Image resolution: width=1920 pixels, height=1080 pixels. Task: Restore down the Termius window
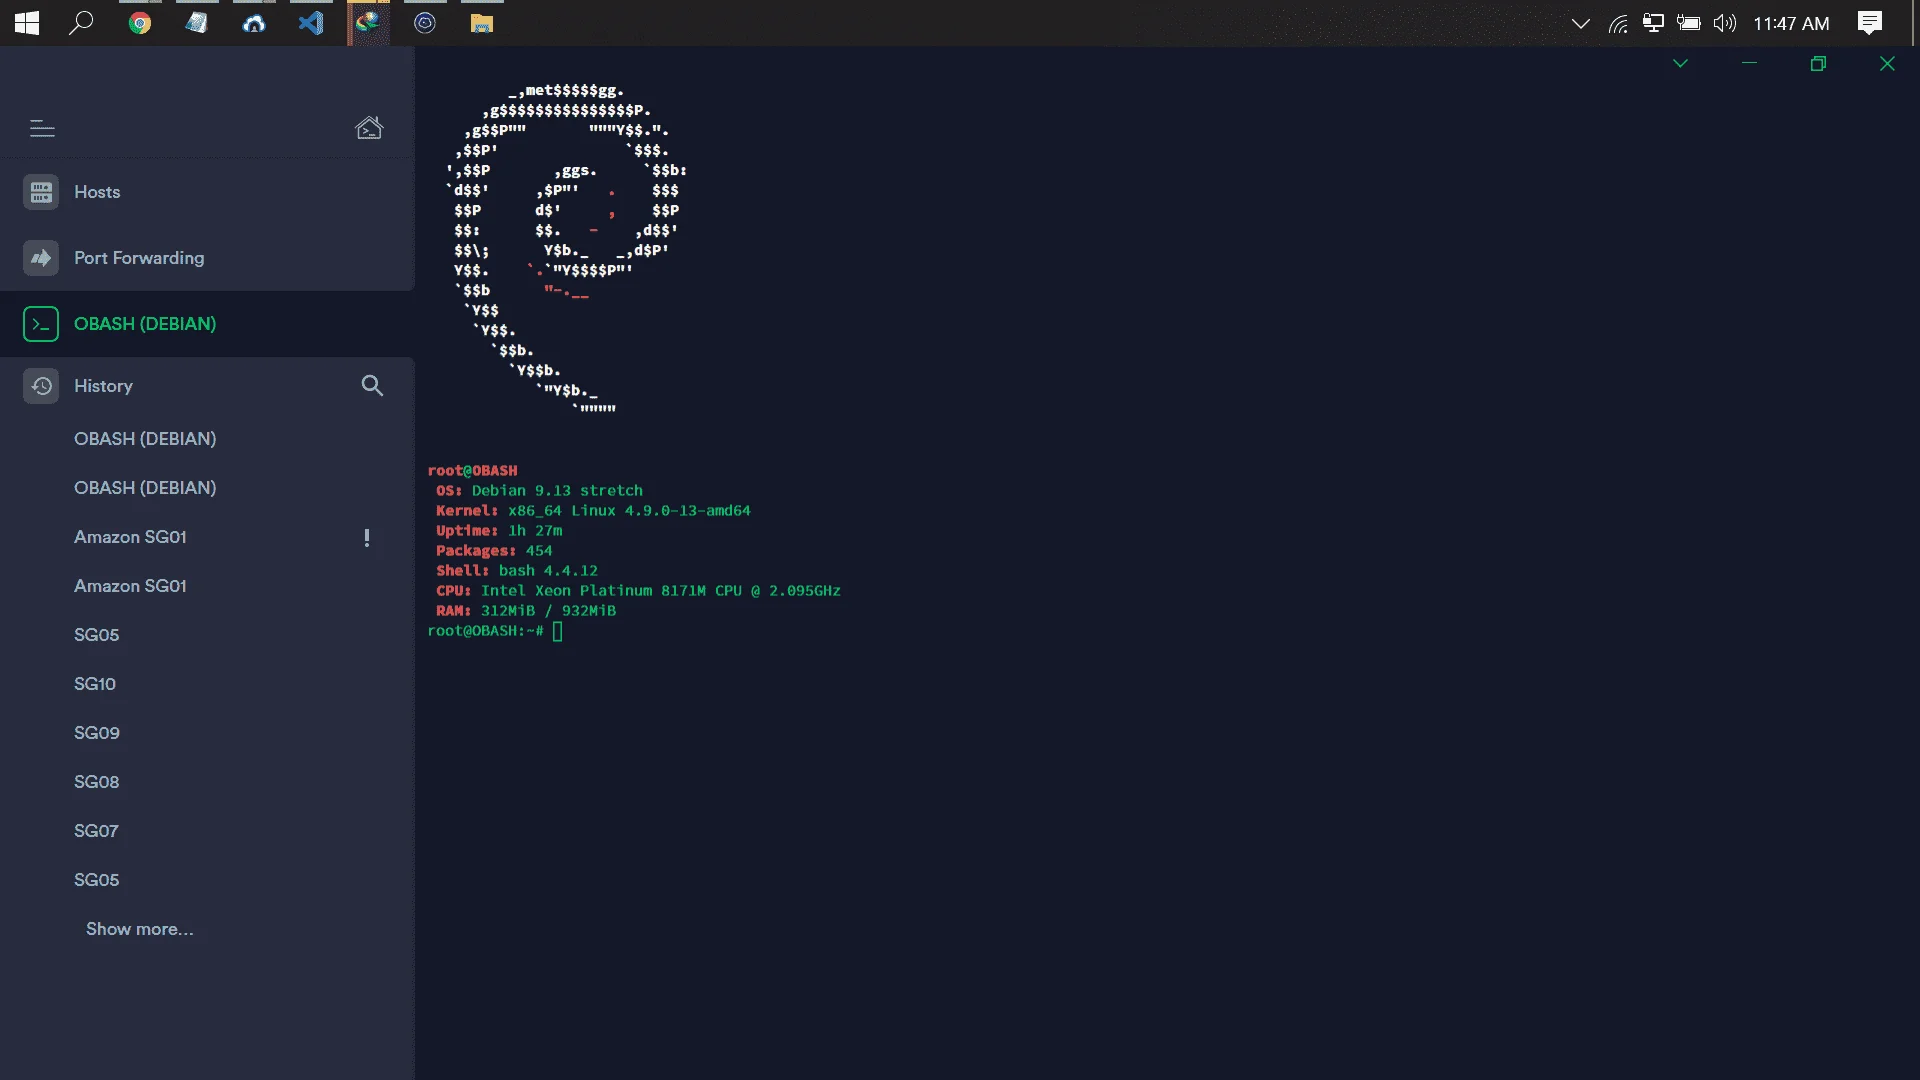click(1818, 63)
